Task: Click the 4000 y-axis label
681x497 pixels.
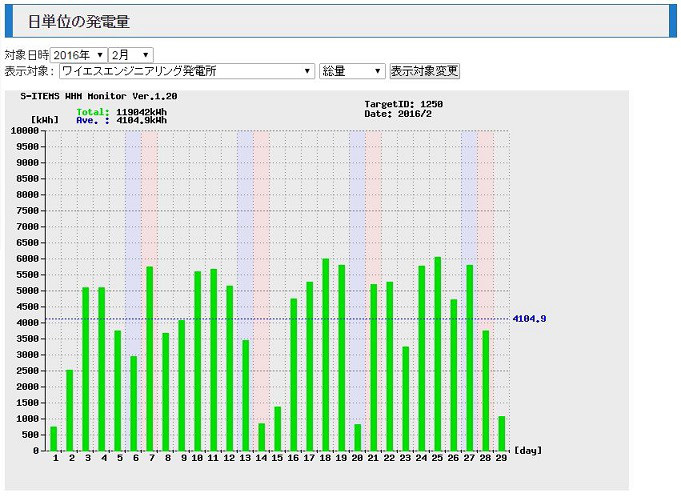Action: (28, 323)
